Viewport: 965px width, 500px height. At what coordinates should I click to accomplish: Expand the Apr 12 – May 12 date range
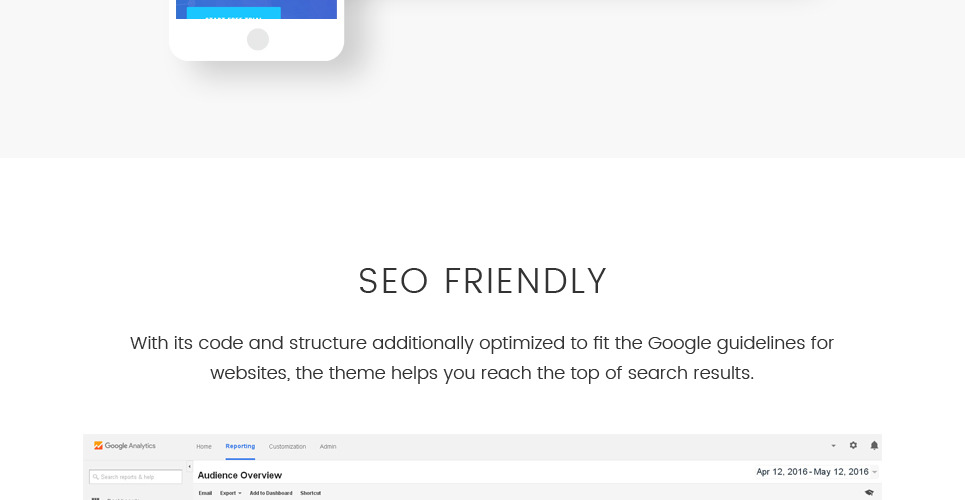(x=817, y=471)
